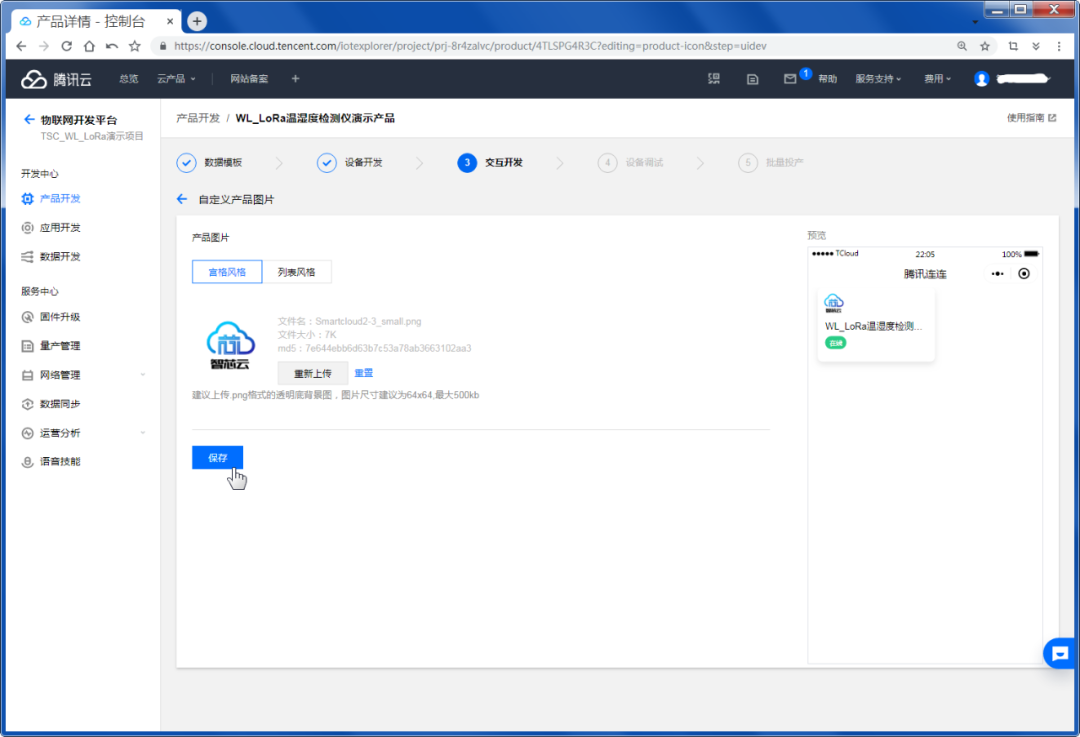Screen dimensions: 1080x737
Task: Open 帮助 in the header
Action: click(827, 79)
